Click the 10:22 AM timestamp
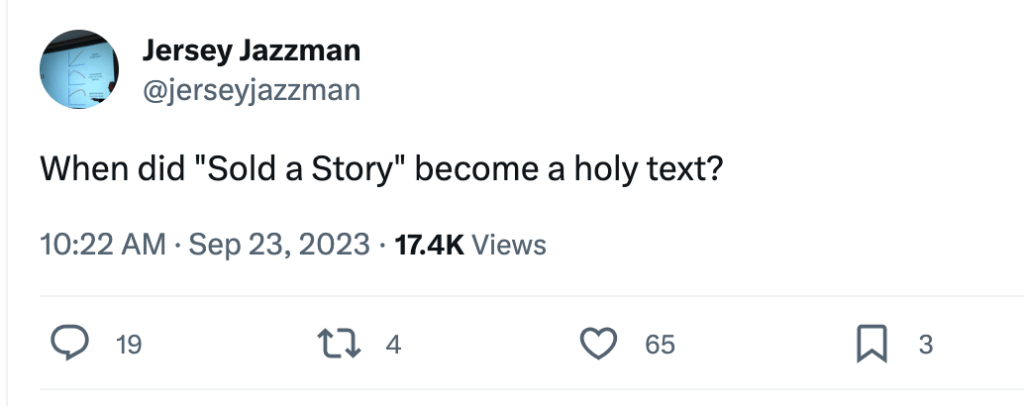The width and height of the screenshot is (1024, 406). [102, 244]
